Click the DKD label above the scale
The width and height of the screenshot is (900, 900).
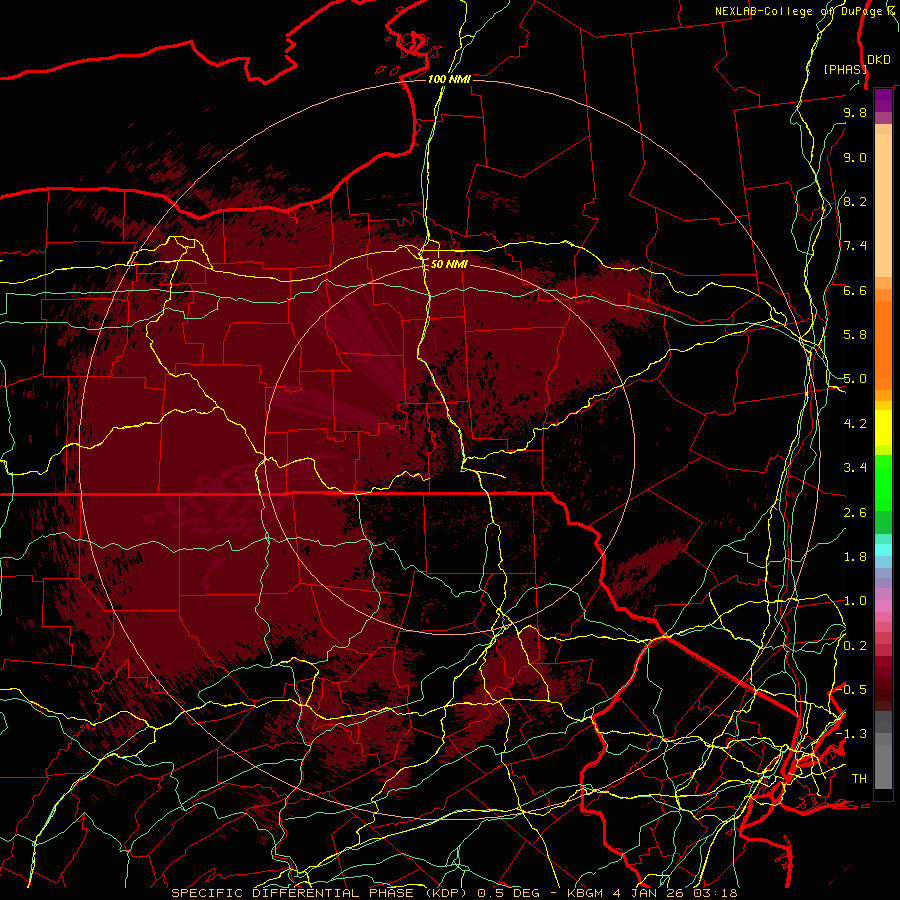point(878,60)
